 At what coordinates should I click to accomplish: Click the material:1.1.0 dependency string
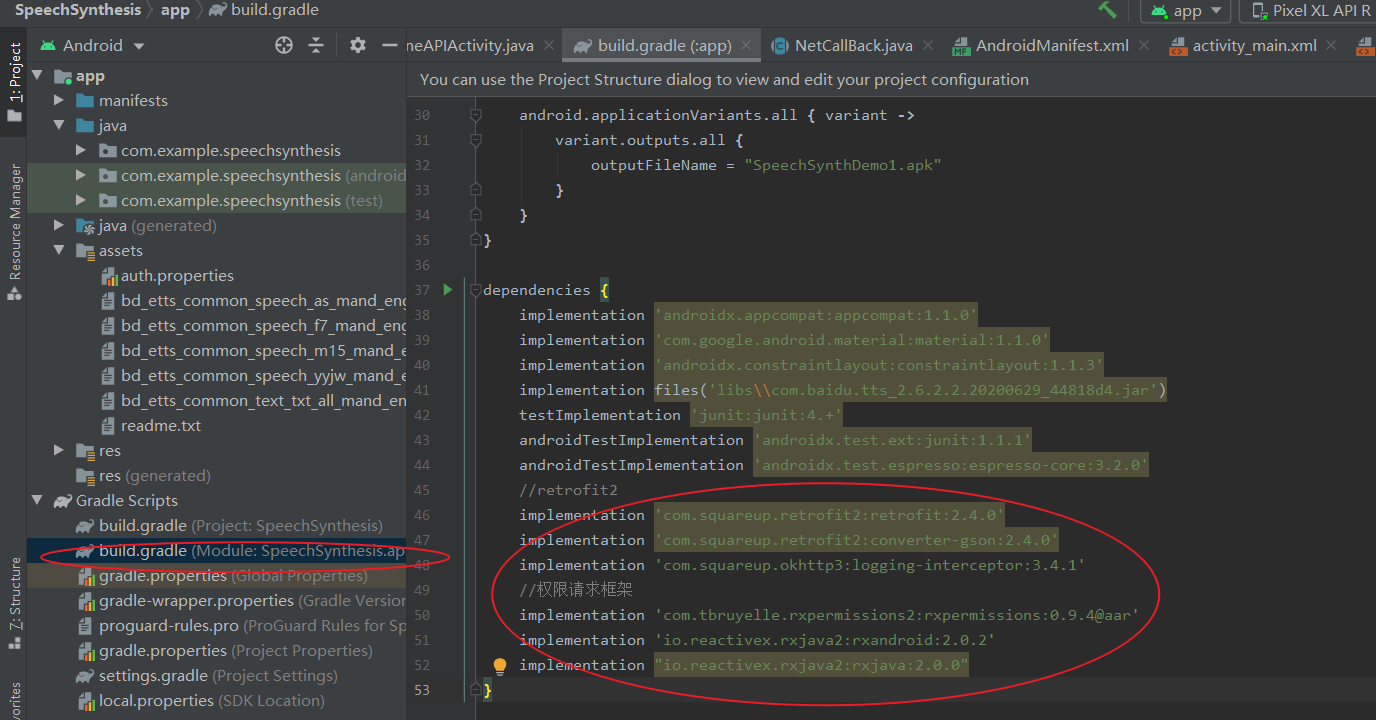(x=852, y=340)
